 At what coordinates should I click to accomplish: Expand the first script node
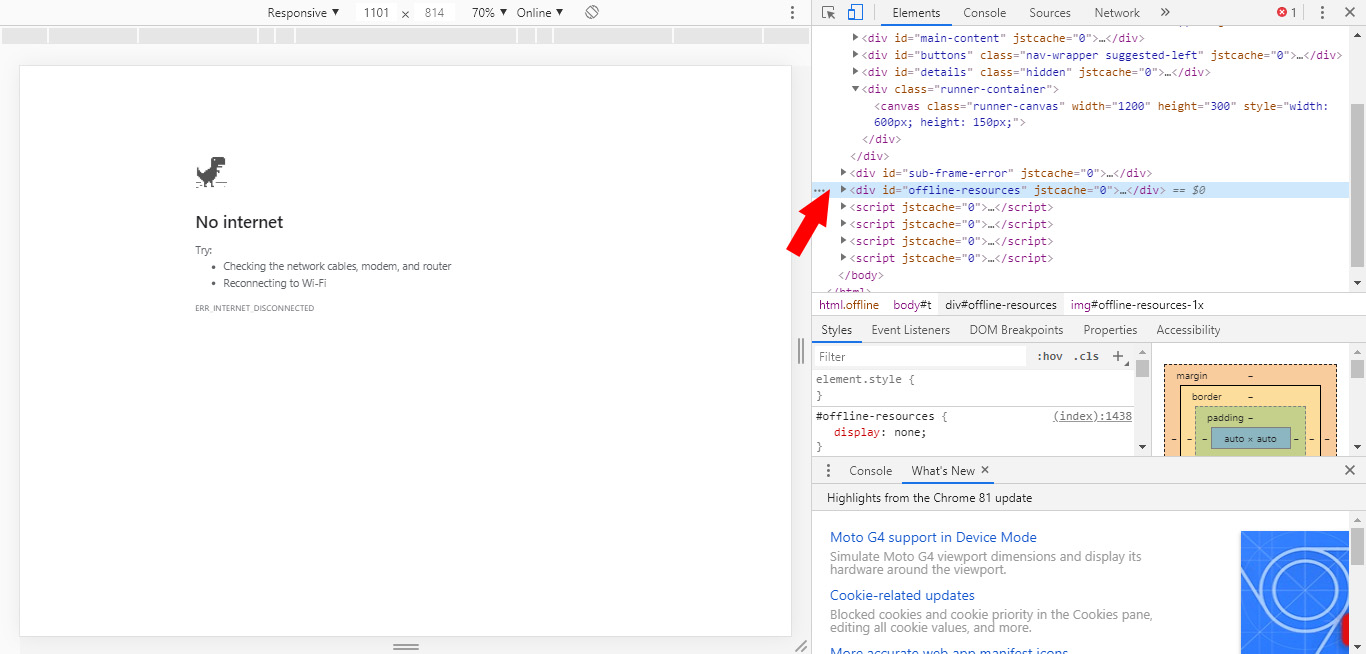pos(843,207)
